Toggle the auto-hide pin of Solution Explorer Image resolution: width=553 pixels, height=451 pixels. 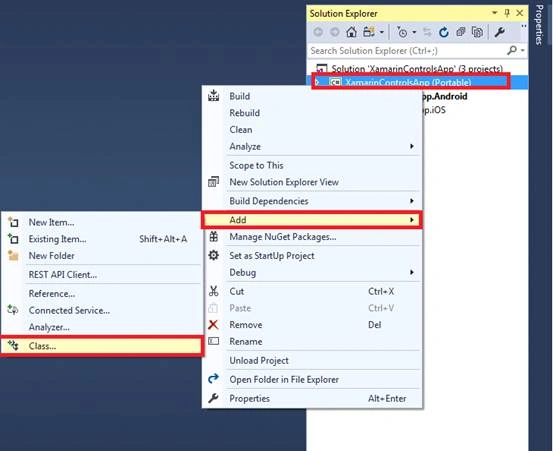pyautogui.click(x=507, y=13)
